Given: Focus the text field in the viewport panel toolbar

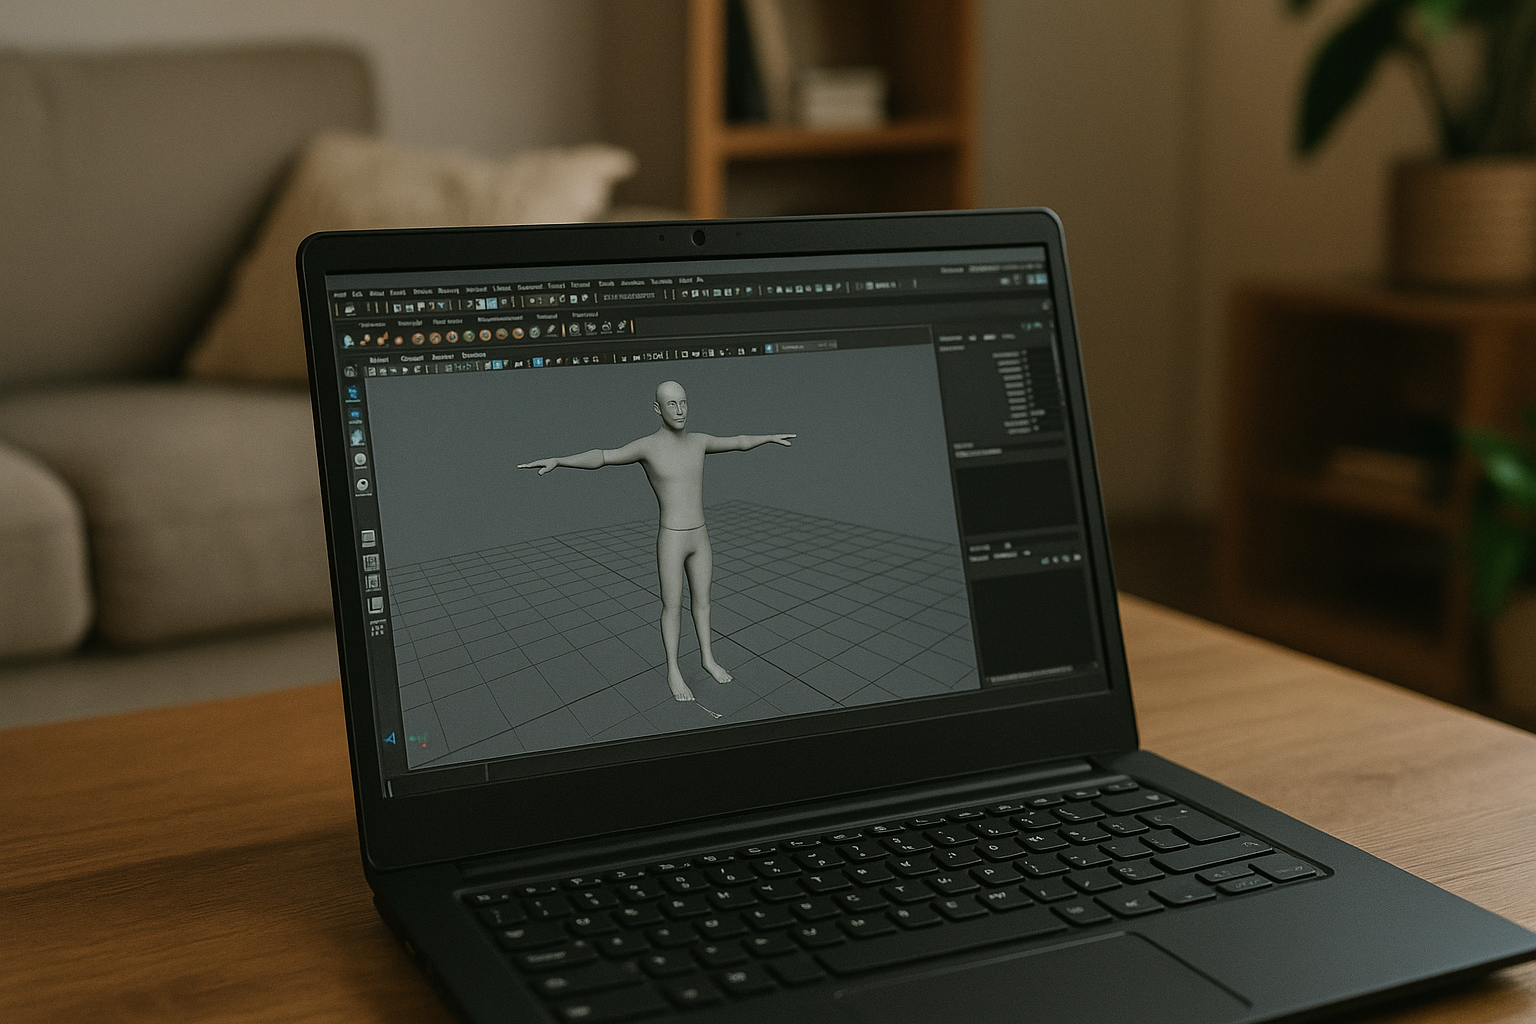Looking at the screenshot, I should tap(807, 345).
